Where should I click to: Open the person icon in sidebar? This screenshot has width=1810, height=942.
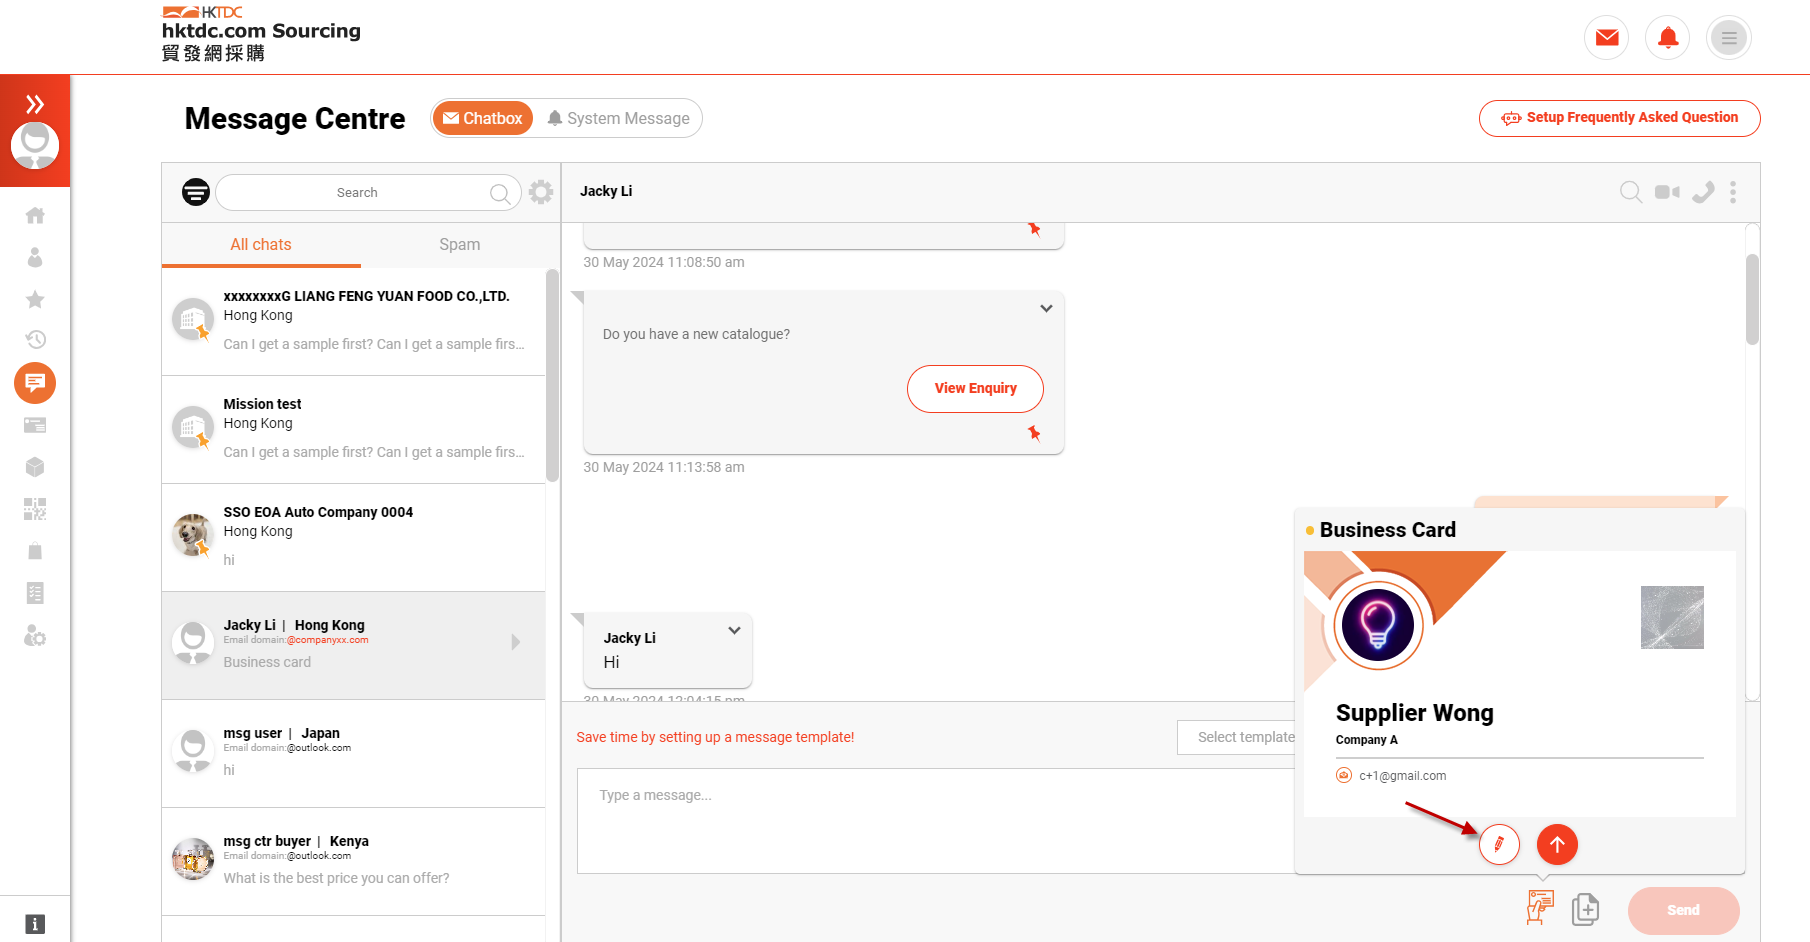tap(35, 257)
